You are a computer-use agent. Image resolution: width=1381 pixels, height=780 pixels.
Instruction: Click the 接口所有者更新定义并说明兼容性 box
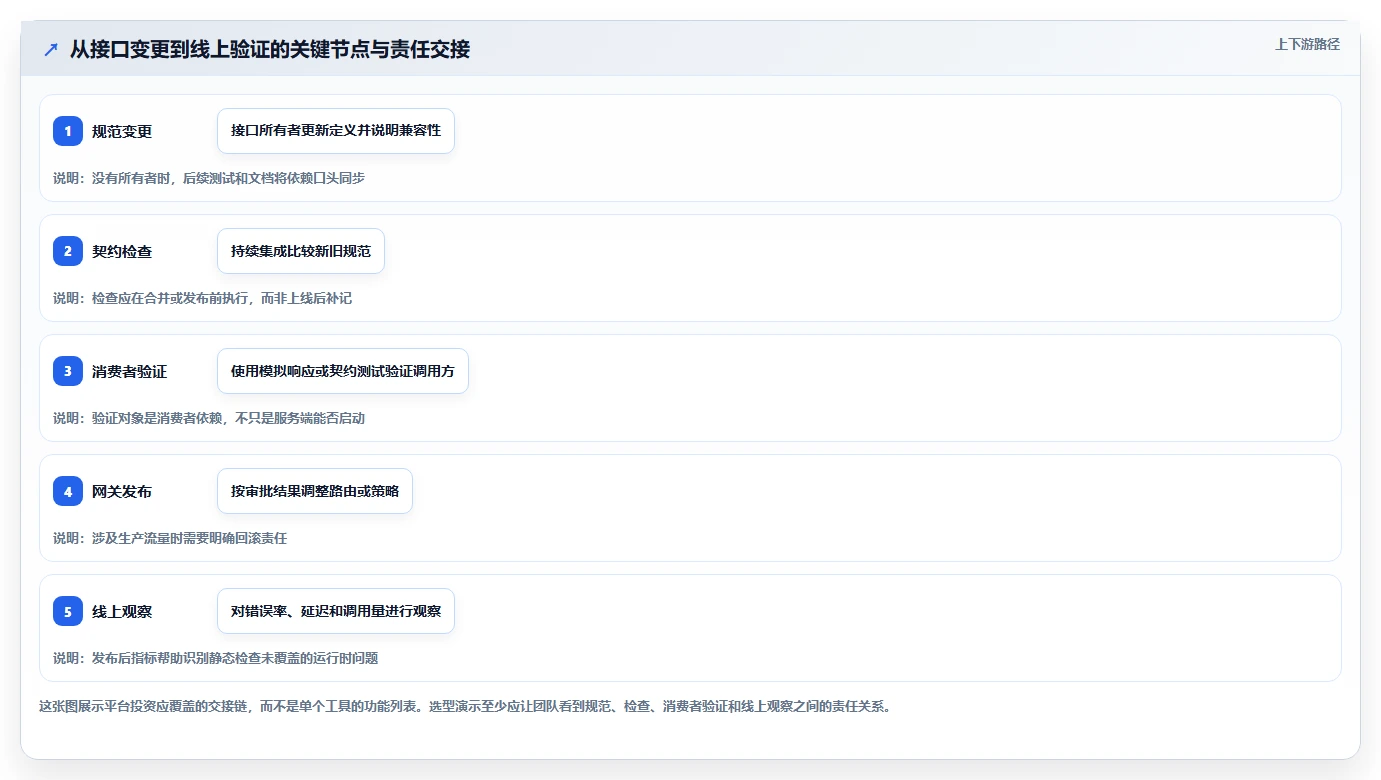click(336, 131)
